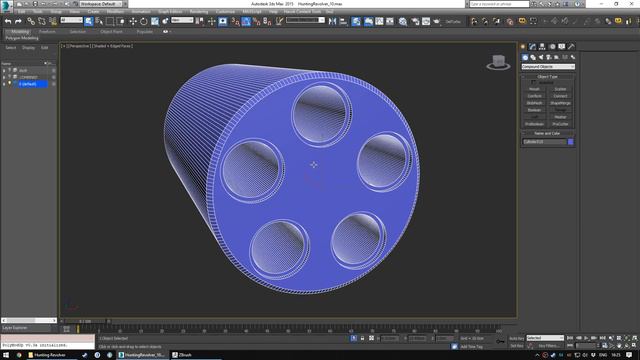This screenshot has width=640, height=360.
Task: Open the selection filter dropdown
Action: click(71, 20)
